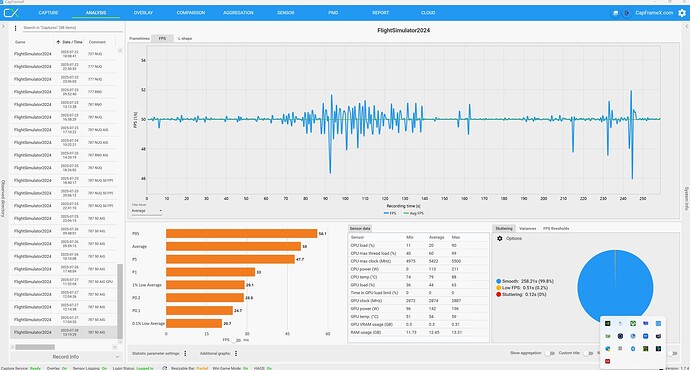Click the Game column header
690x370 pixels.
pyautogui.click(x=20, y=42)
